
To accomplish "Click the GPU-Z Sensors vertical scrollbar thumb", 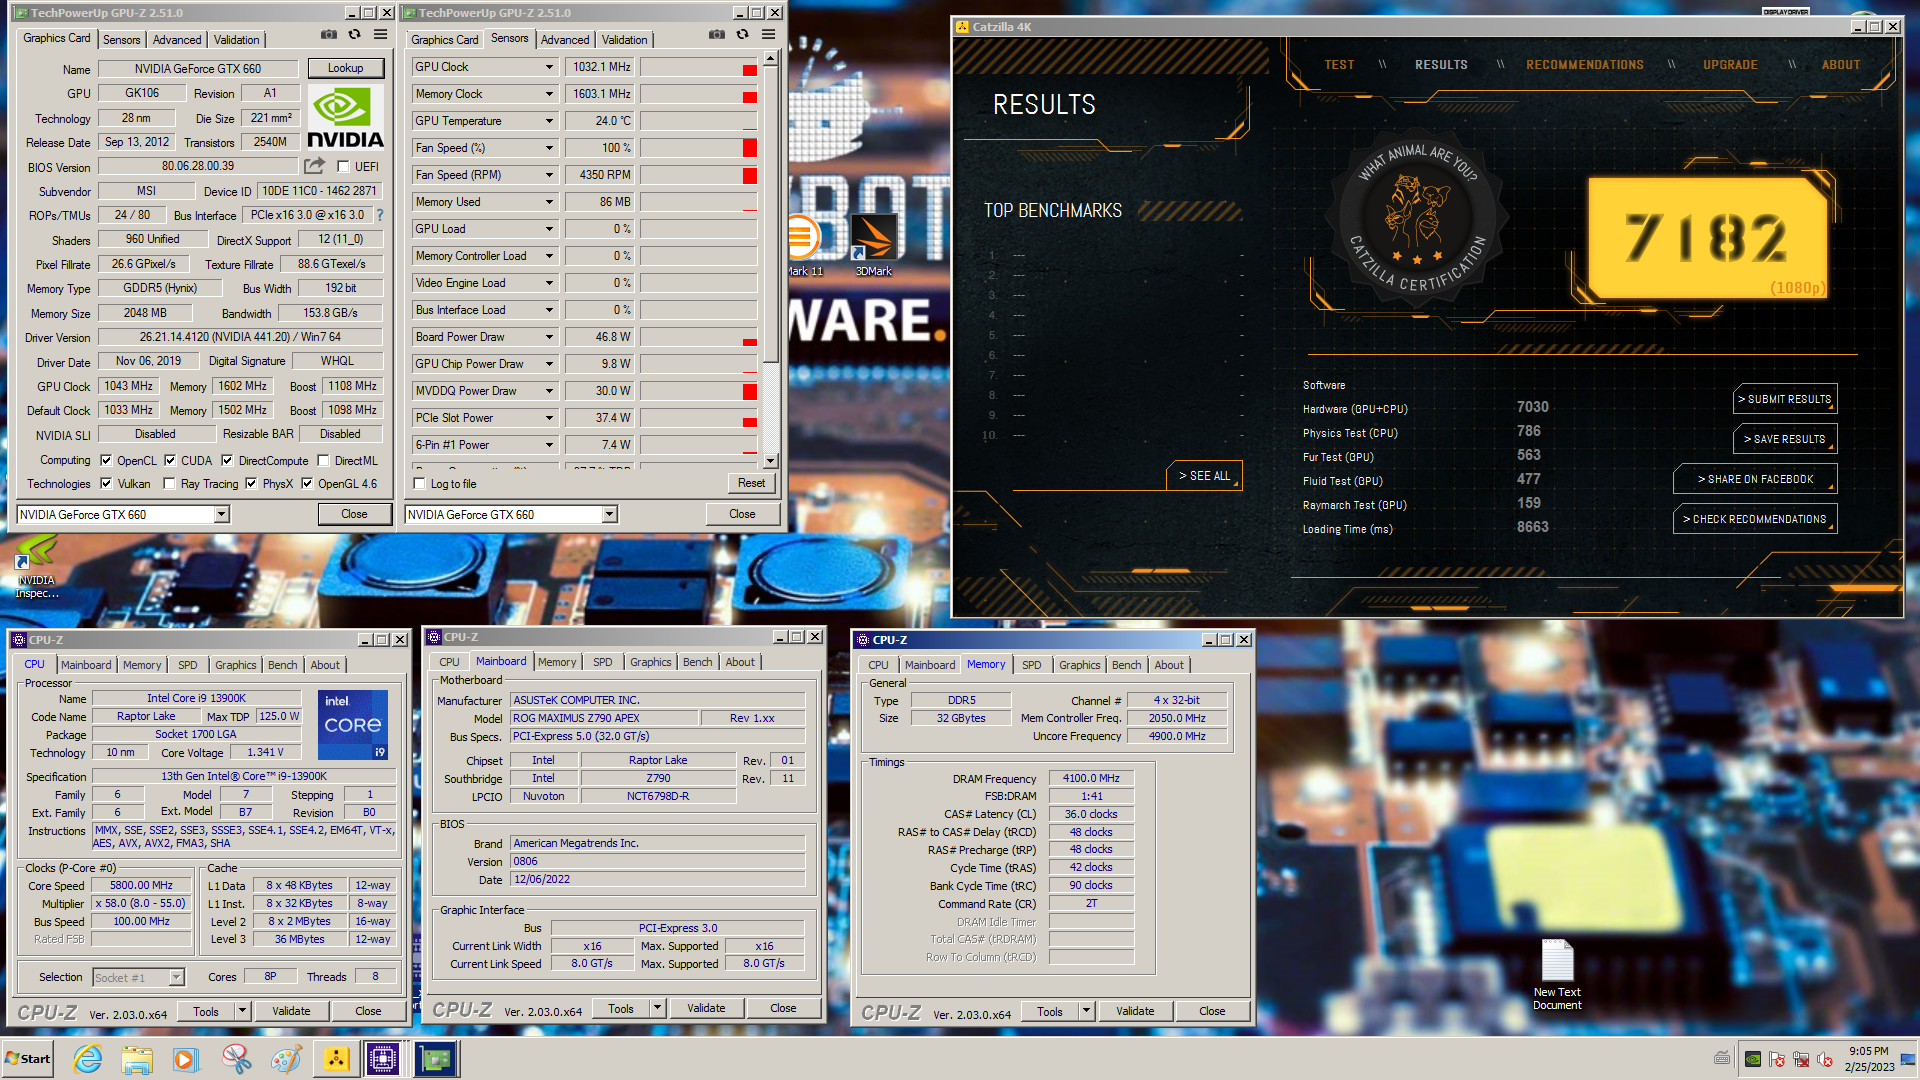I will 770,215.
